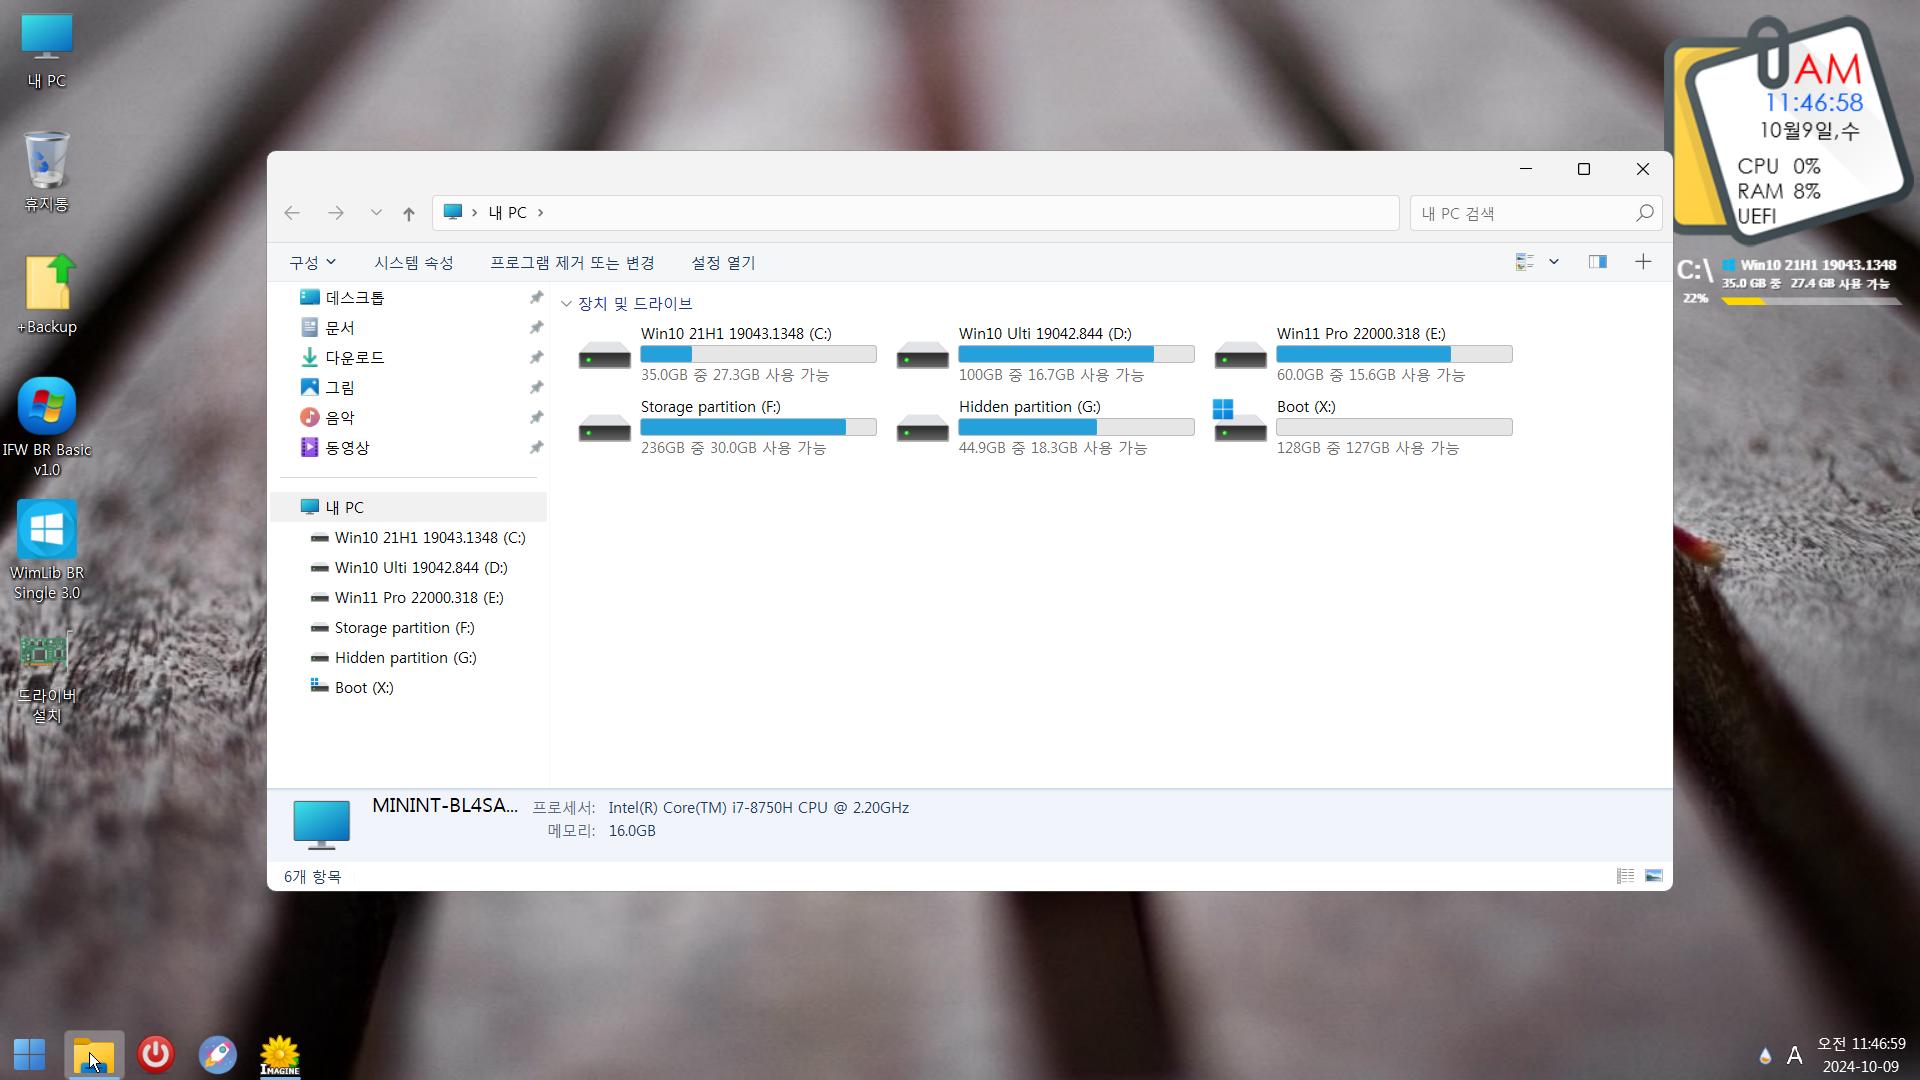The image size is (1920, 1080).
Task: Unpin 그림 with its pin icon
Action: click(536, 388)
